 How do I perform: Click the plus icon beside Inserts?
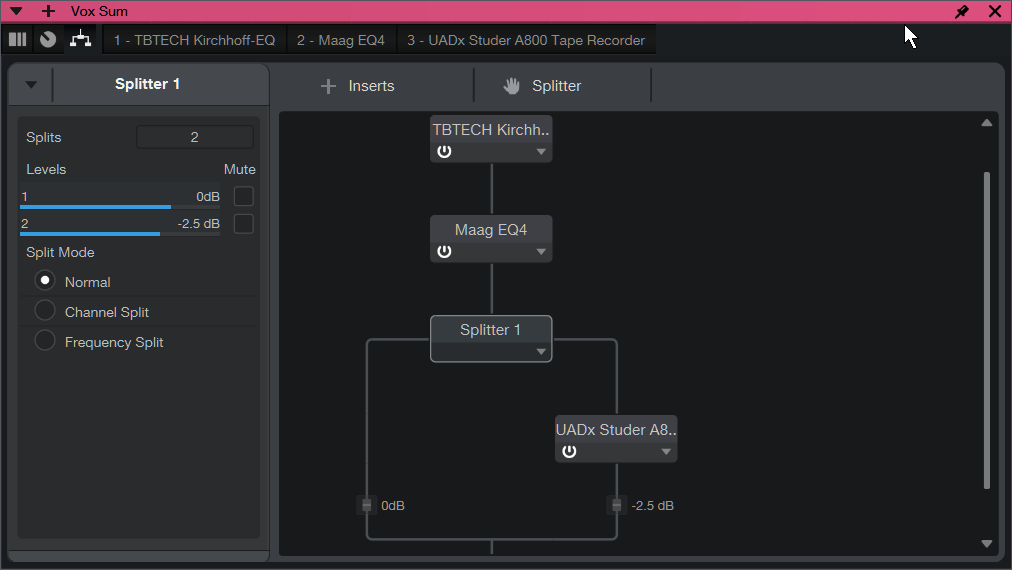pyautogui.click(x=328, y=86)
